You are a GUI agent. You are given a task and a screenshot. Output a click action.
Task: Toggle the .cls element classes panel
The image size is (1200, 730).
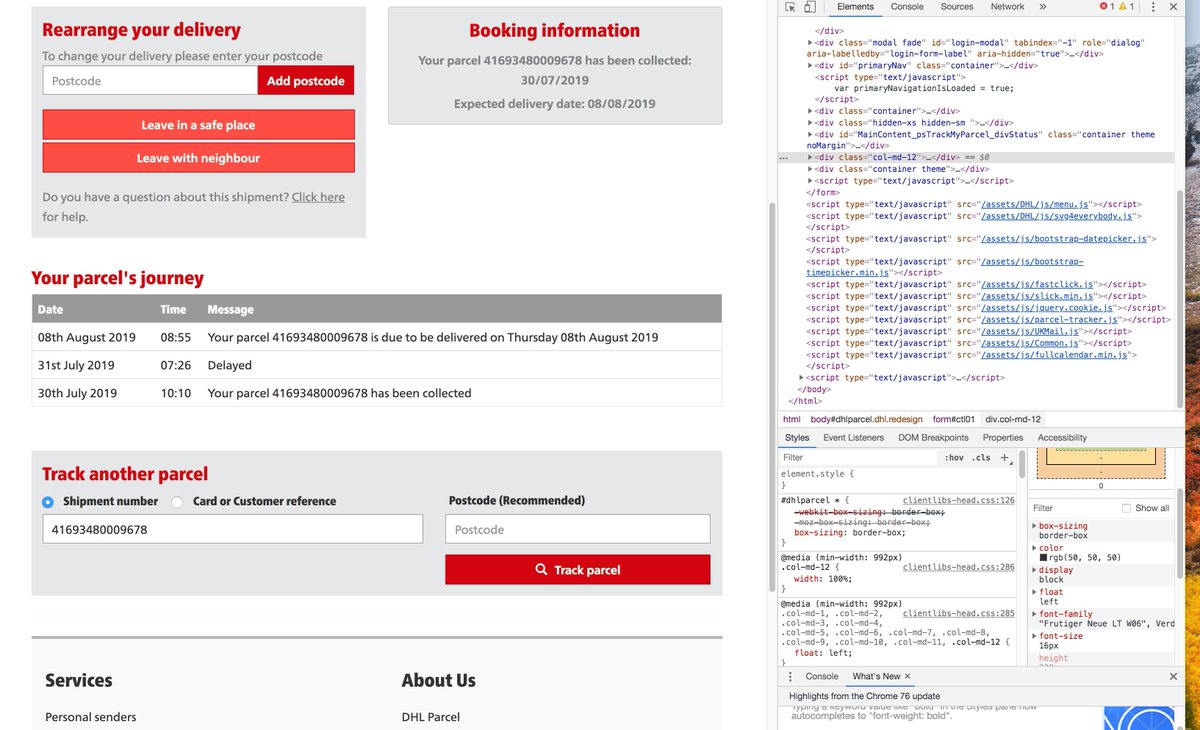pyautogui.click(x=982, y=458)
